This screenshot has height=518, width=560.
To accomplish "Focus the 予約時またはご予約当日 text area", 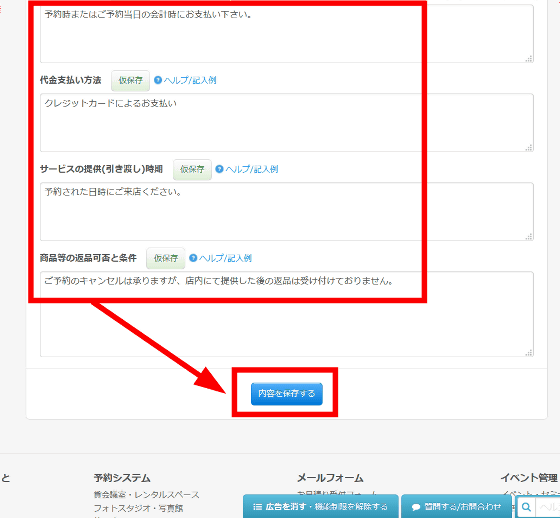I will [x=287, y=34].
